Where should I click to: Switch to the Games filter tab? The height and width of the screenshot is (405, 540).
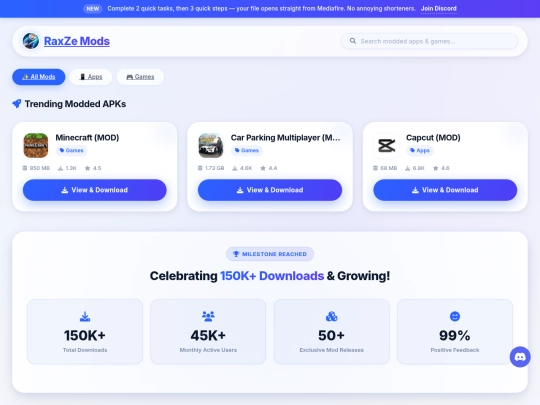click(140, 77)
